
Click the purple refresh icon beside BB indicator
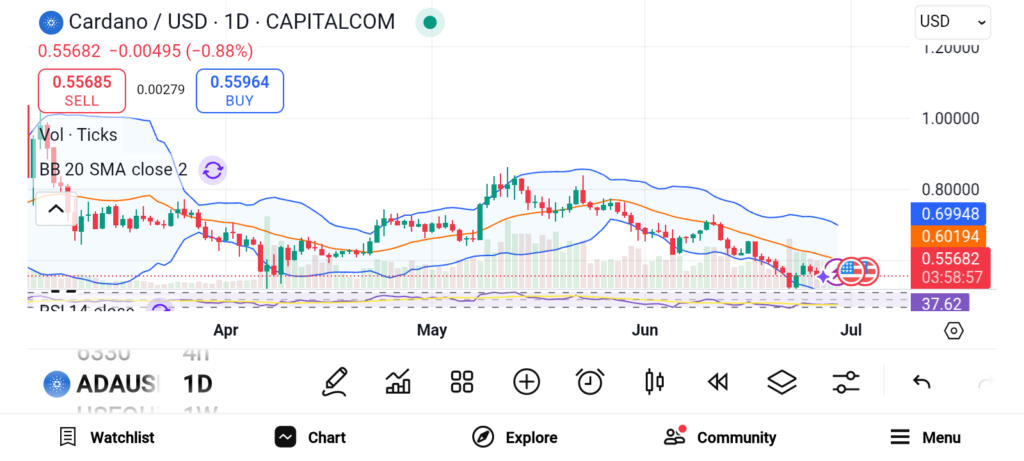(x=212, y=170)
